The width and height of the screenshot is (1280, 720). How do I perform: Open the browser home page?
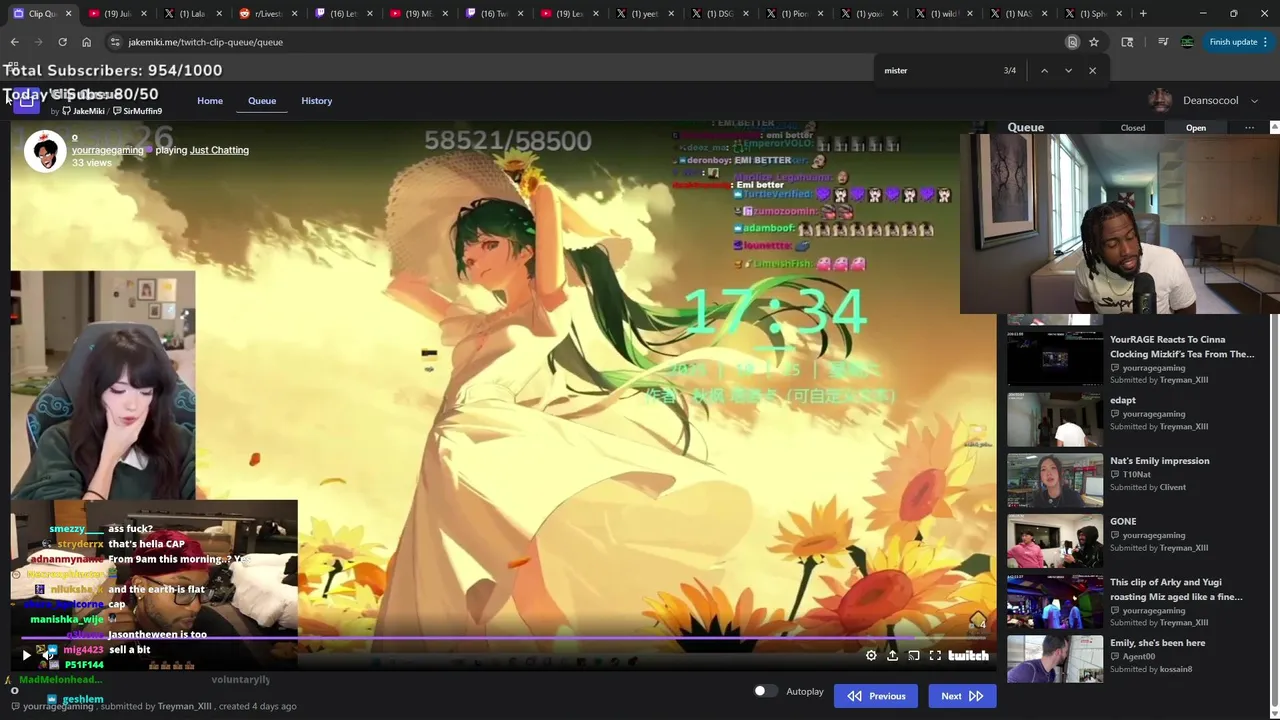(86, 42)
